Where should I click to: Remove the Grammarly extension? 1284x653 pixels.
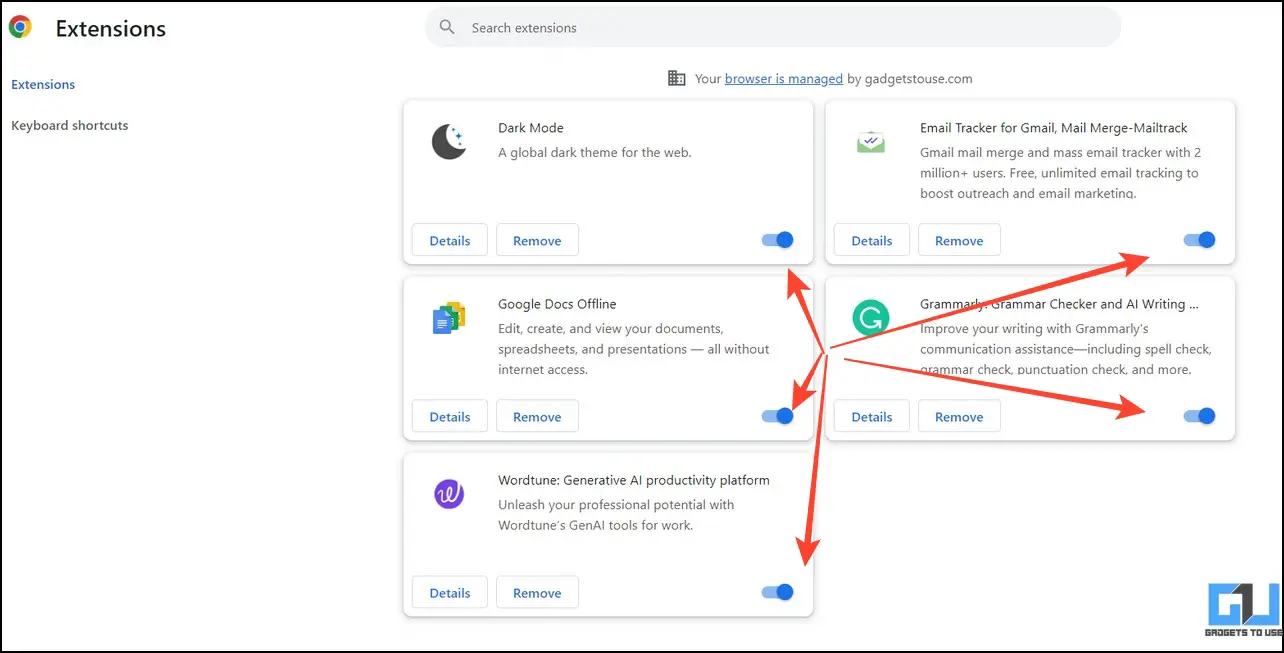[x=959, y=416]
